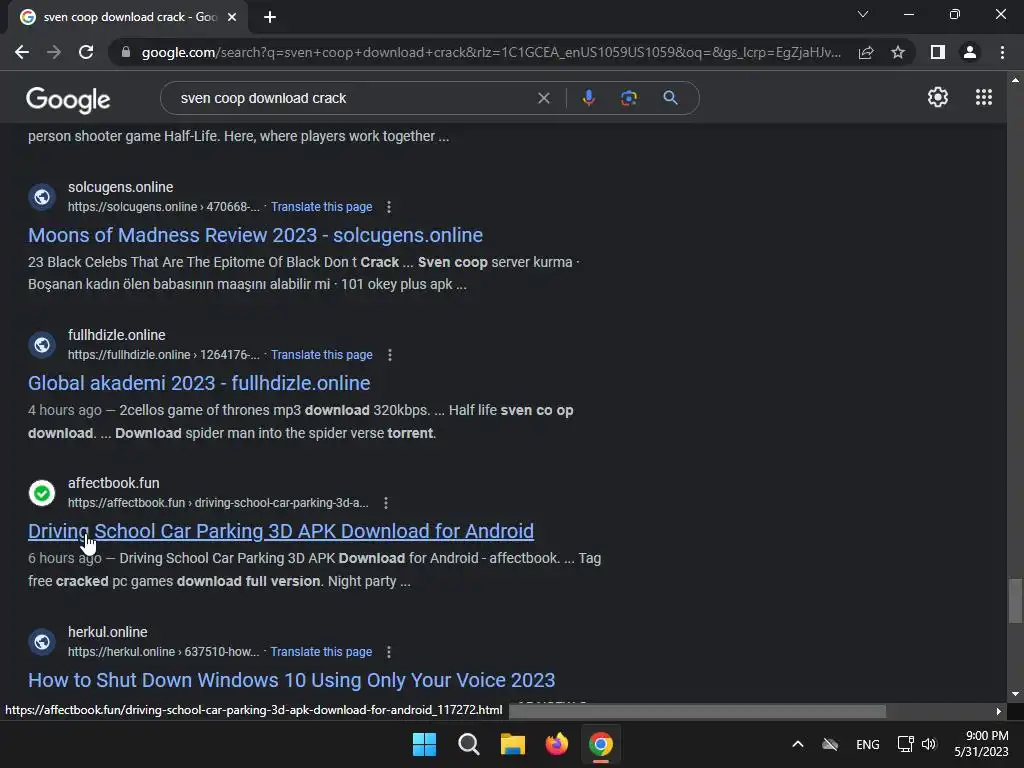Click the horizontal scroll right arrow
The width and height of the screenshot is (1024, 768).
point(999,711)
